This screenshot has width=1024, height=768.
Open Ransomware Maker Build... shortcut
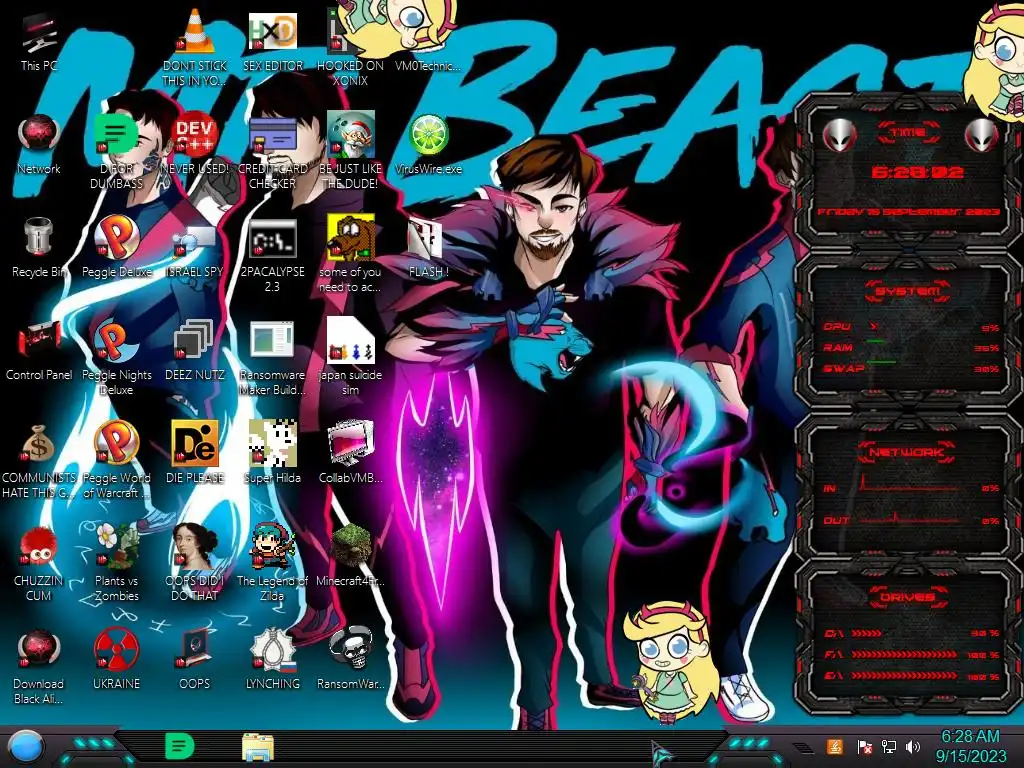[x=272, y=340]
